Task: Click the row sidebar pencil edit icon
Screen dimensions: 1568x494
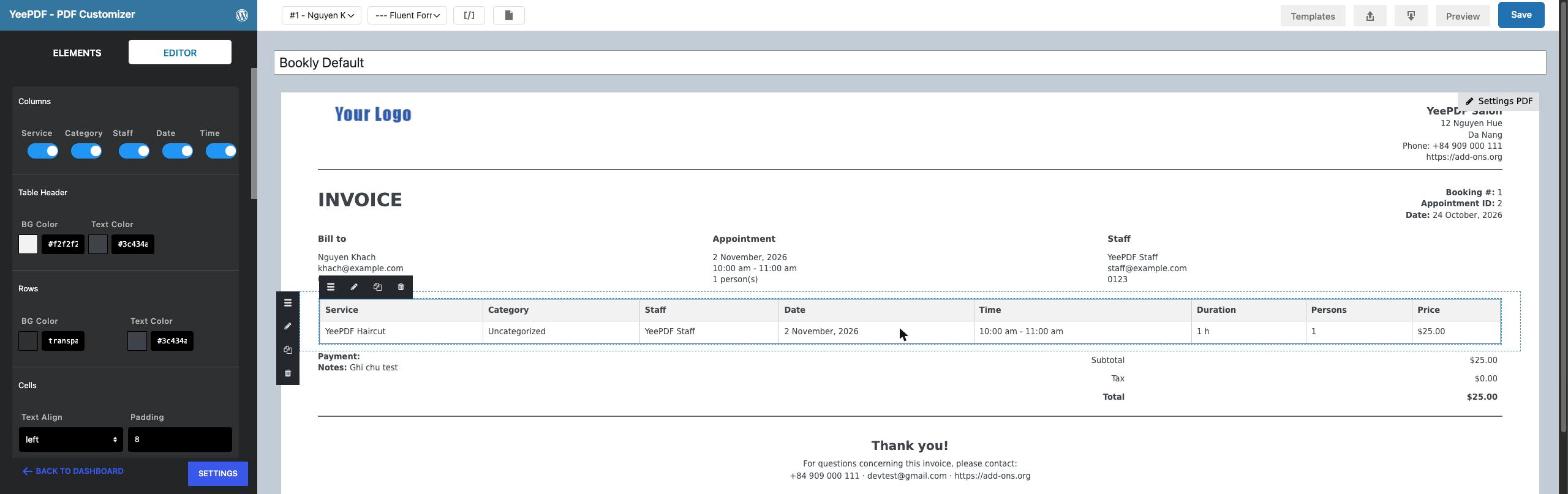Action: (x=288, y=326)
